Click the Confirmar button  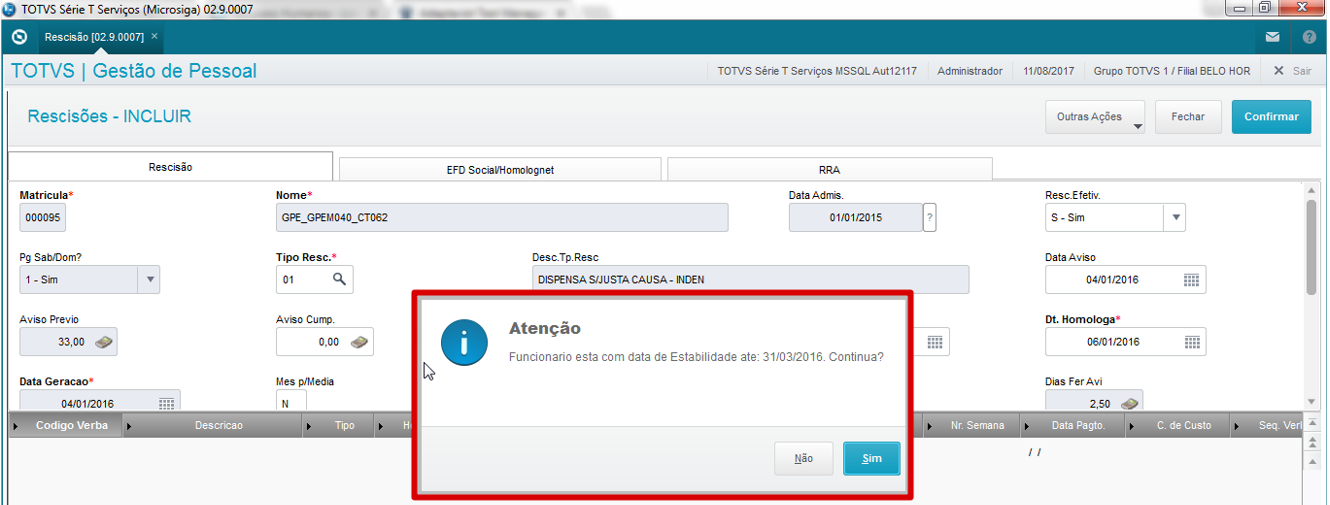click(x=1271, y=117)
